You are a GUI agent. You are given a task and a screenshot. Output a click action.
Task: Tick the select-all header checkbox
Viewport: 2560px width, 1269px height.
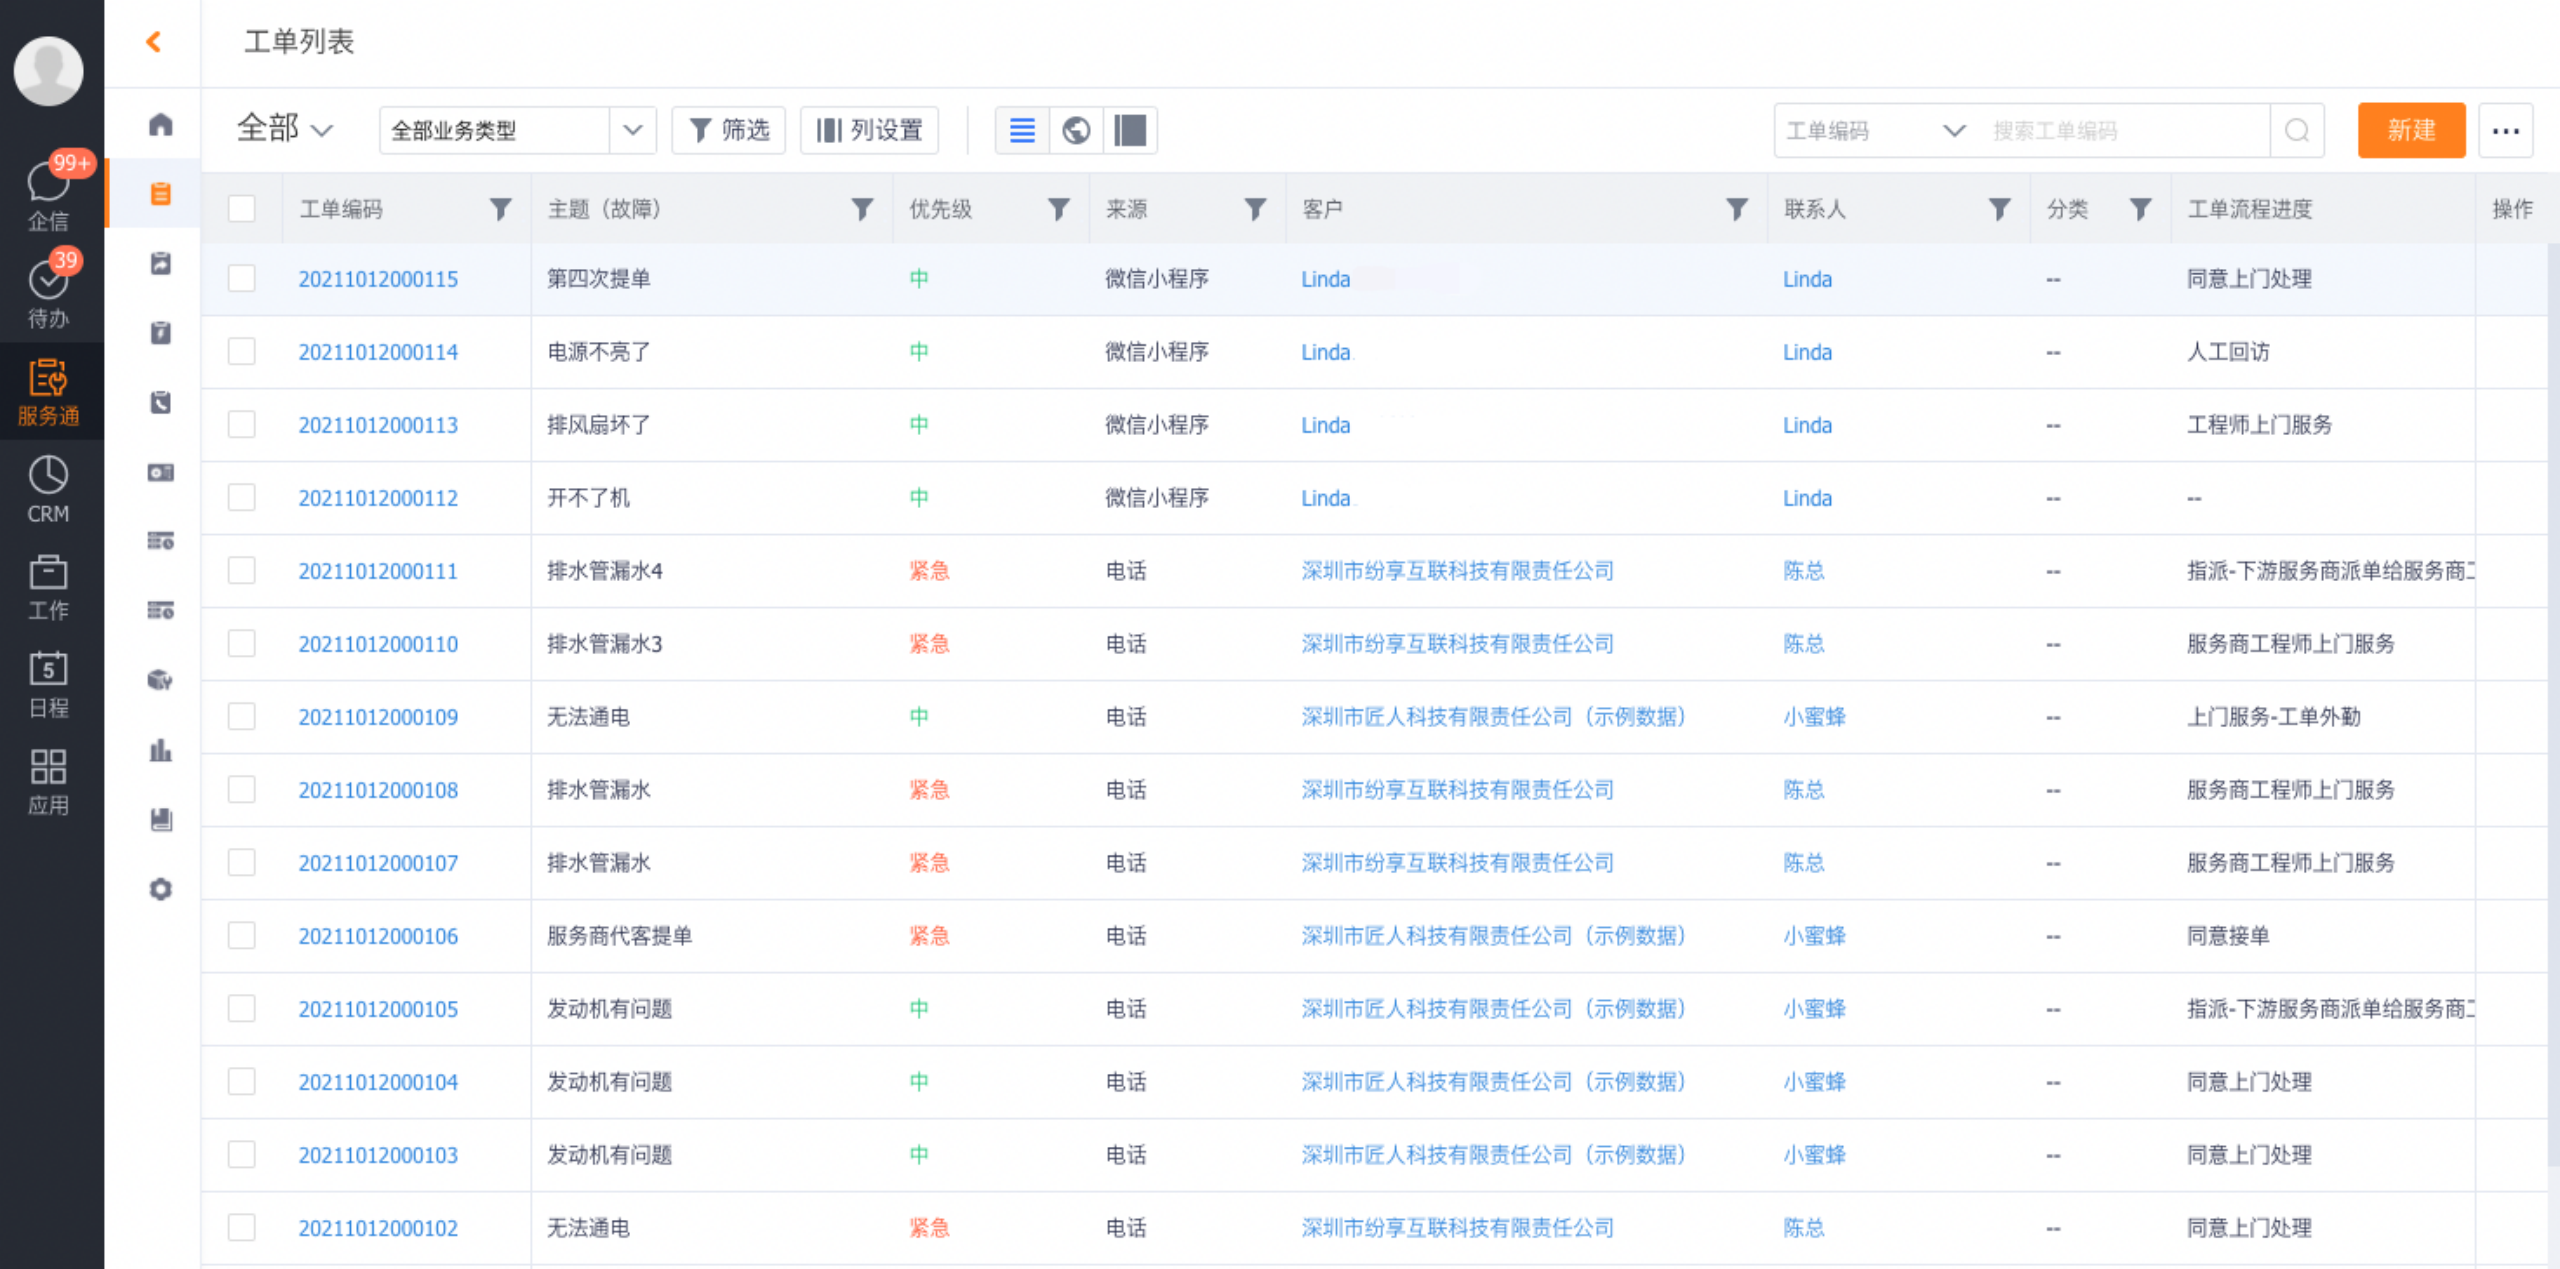(241, 208)
